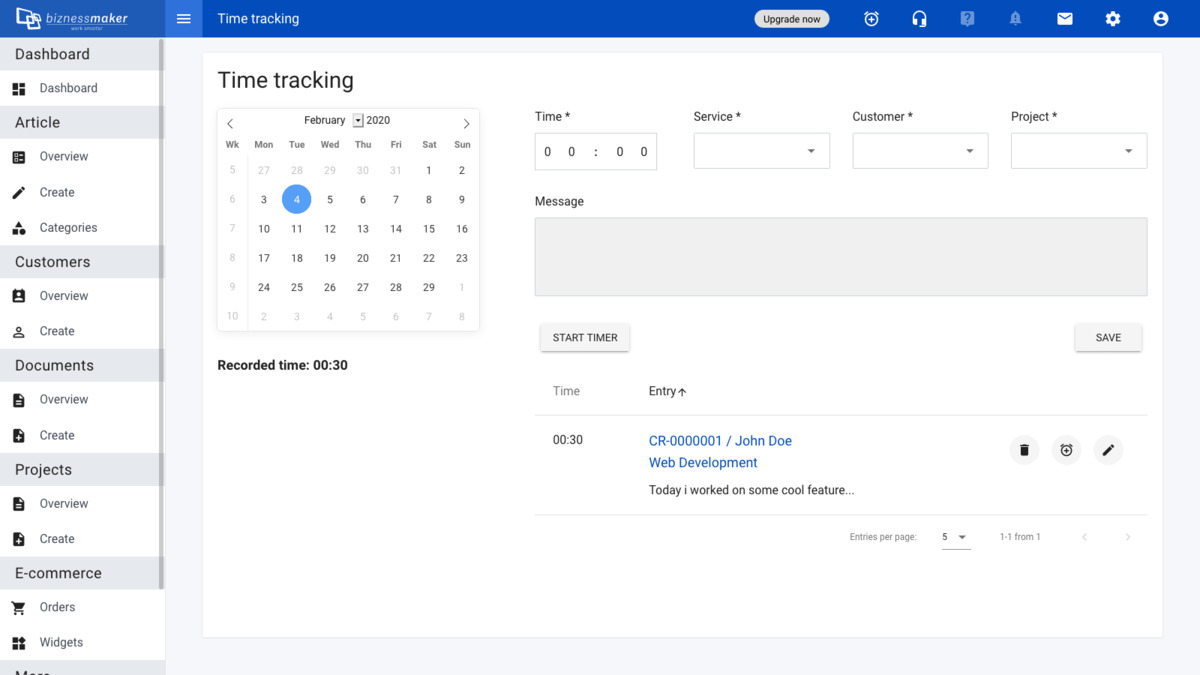
Task: Open the mail envelope icon
Action: pyautogui.click(x=1064, y=19)
